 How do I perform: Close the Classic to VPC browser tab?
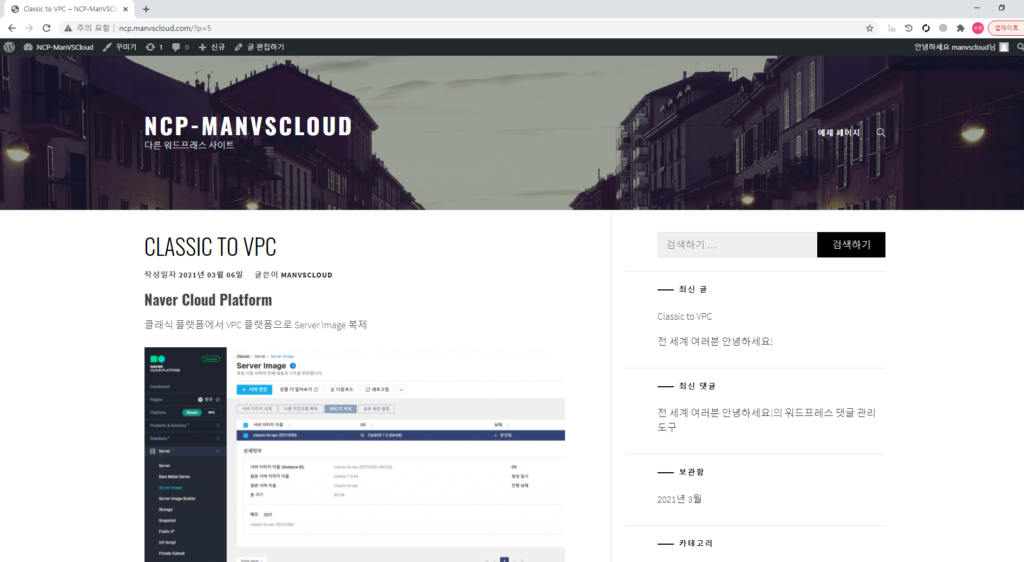[x=125, y=9]
